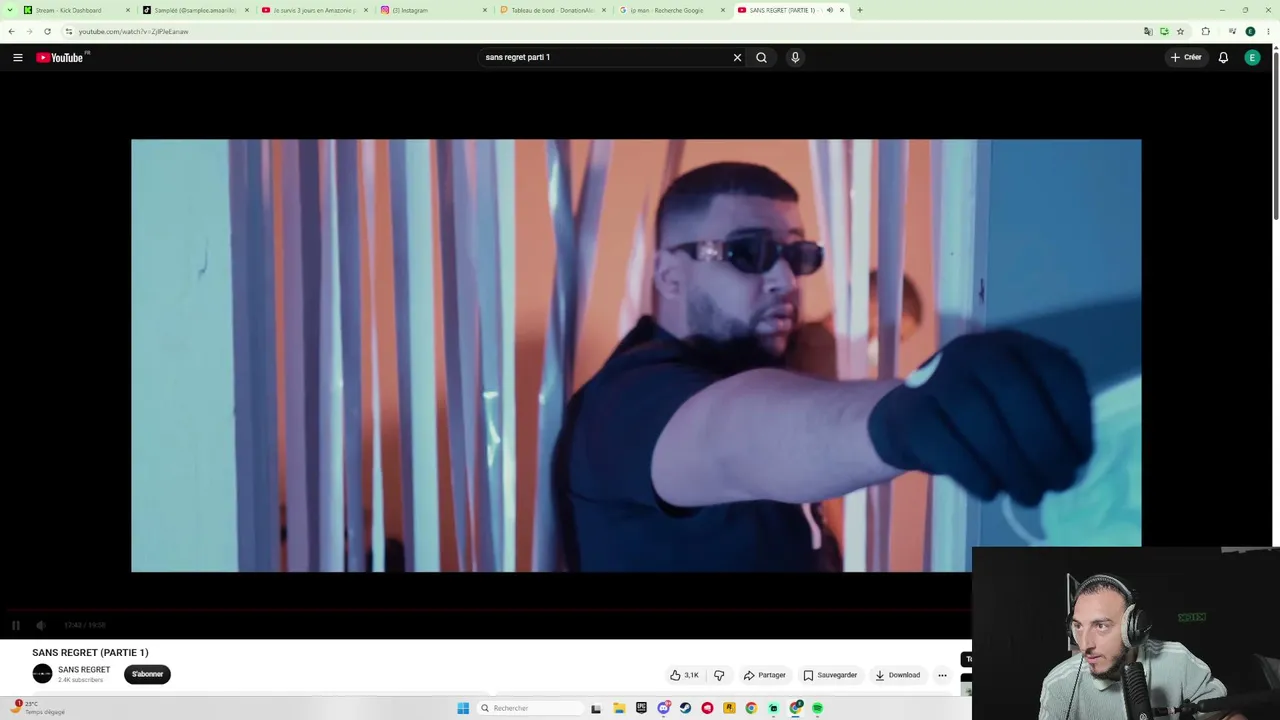Bookmark this page with the star
This screenshot has height=720, width=1280.
[x=1180, y=31]
